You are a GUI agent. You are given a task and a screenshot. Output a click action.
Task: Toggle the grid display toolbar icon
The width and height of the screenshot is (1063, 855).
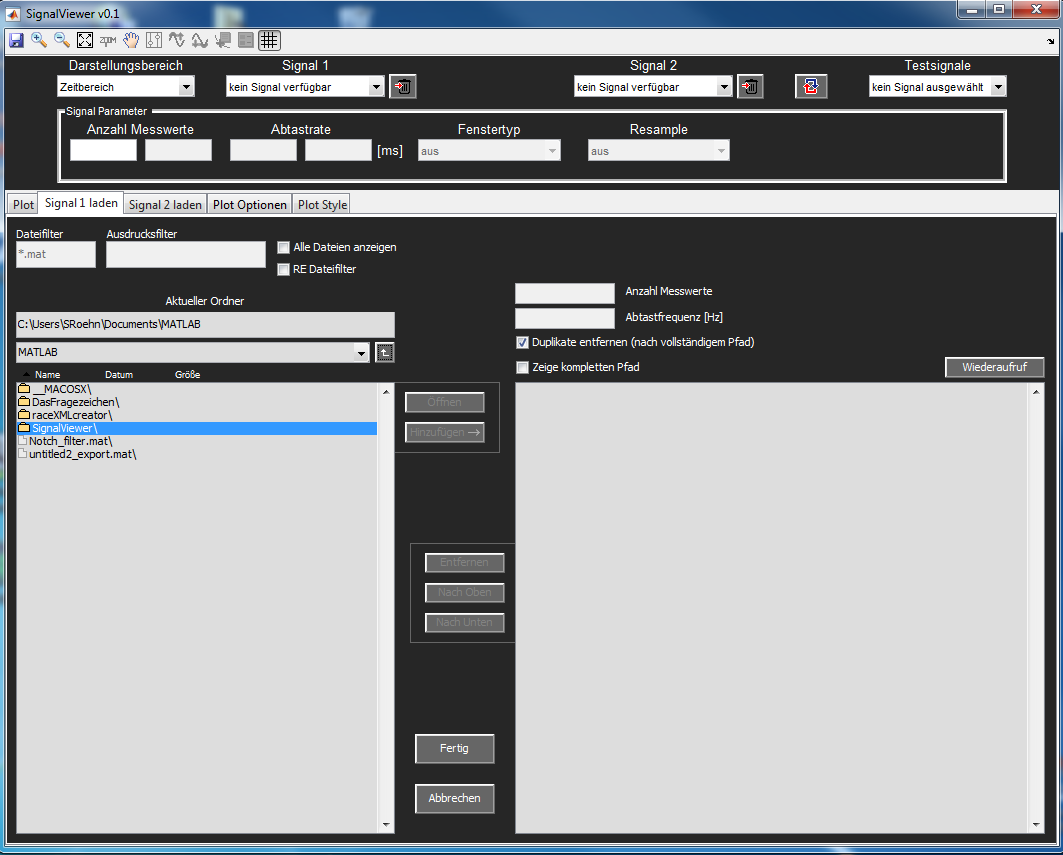pyautogui.click(x=269, y=40)
